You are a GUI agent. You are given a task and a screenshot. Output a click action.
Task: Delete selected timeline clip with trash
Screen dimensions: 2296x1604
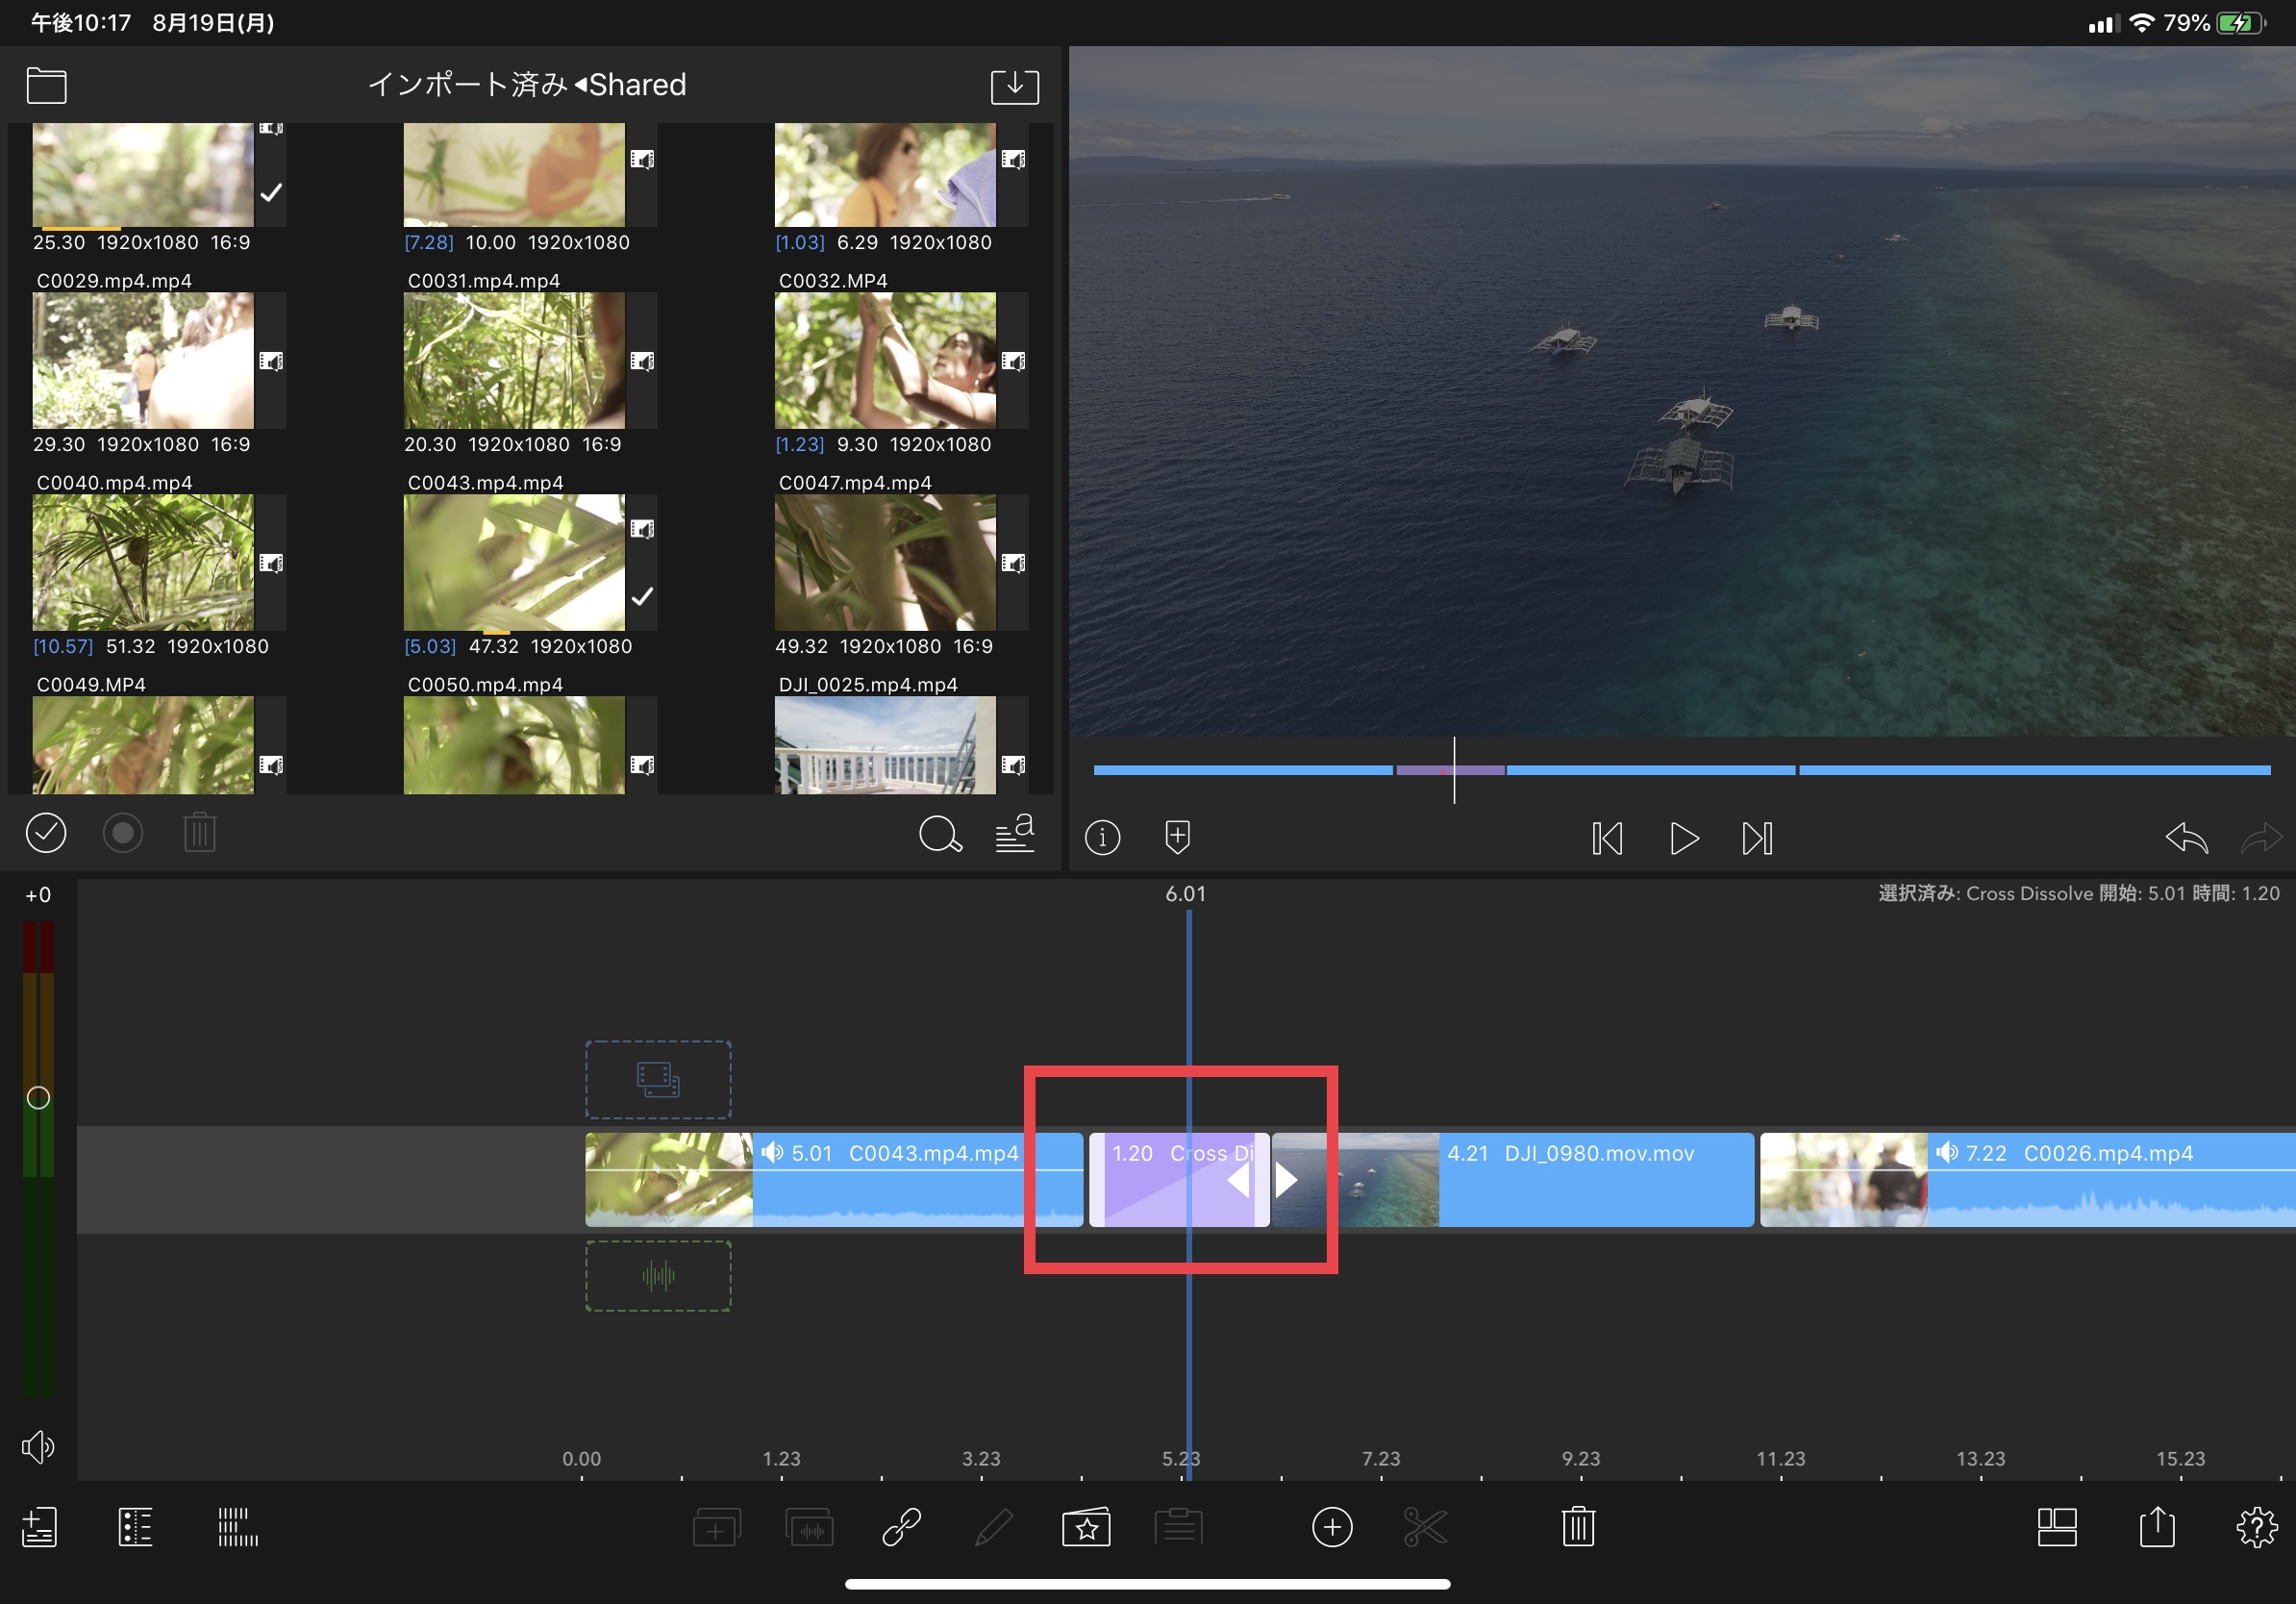tap(1577, 1527)
